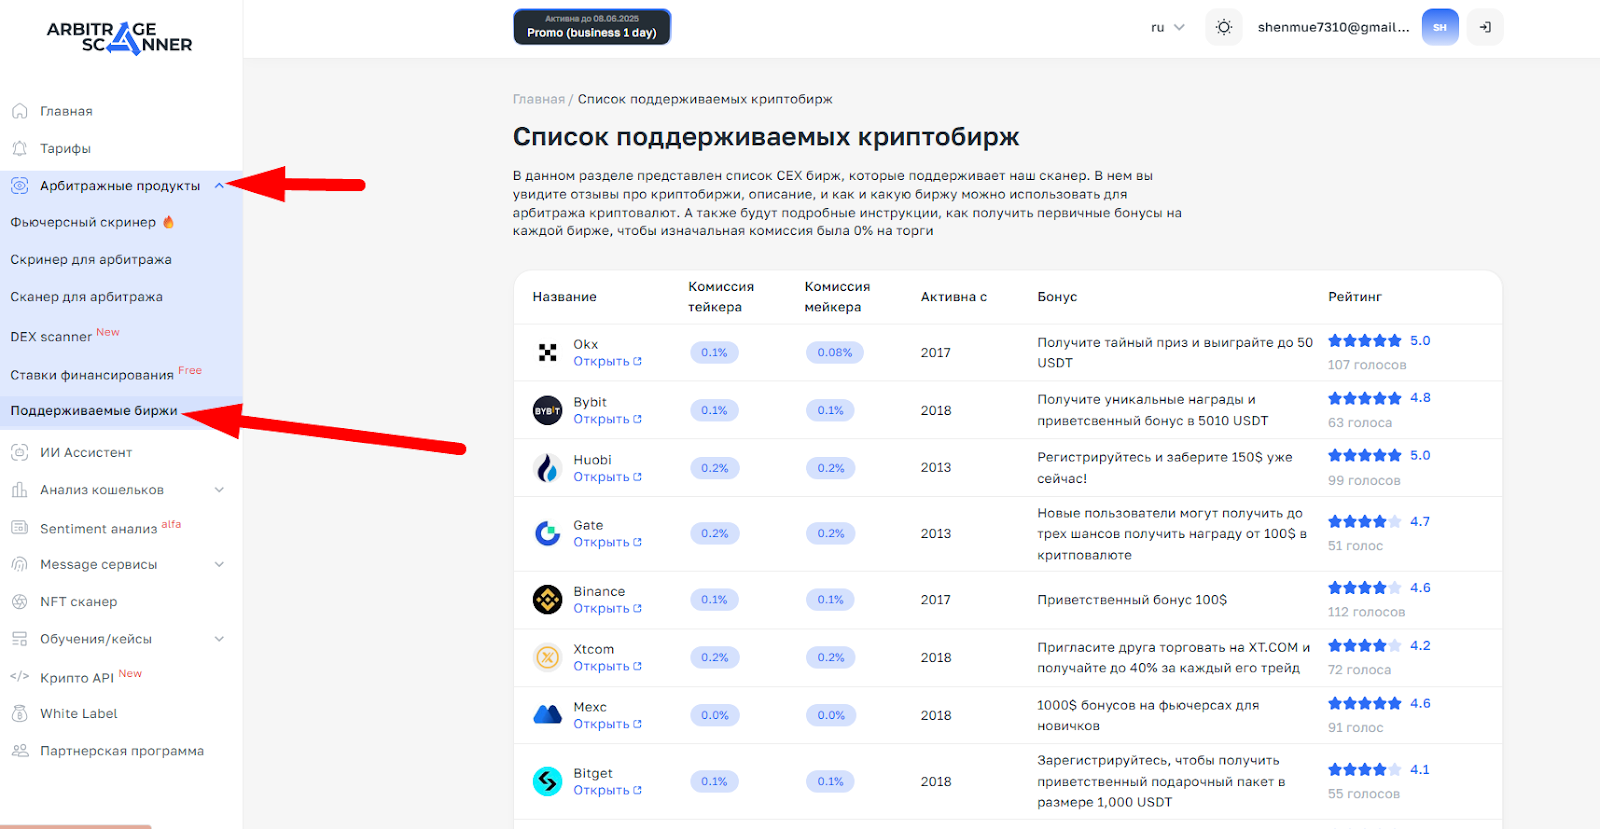
Task: Click the Главная breadcrumb link
Action: pyautogui.click(x=539, y=100)
